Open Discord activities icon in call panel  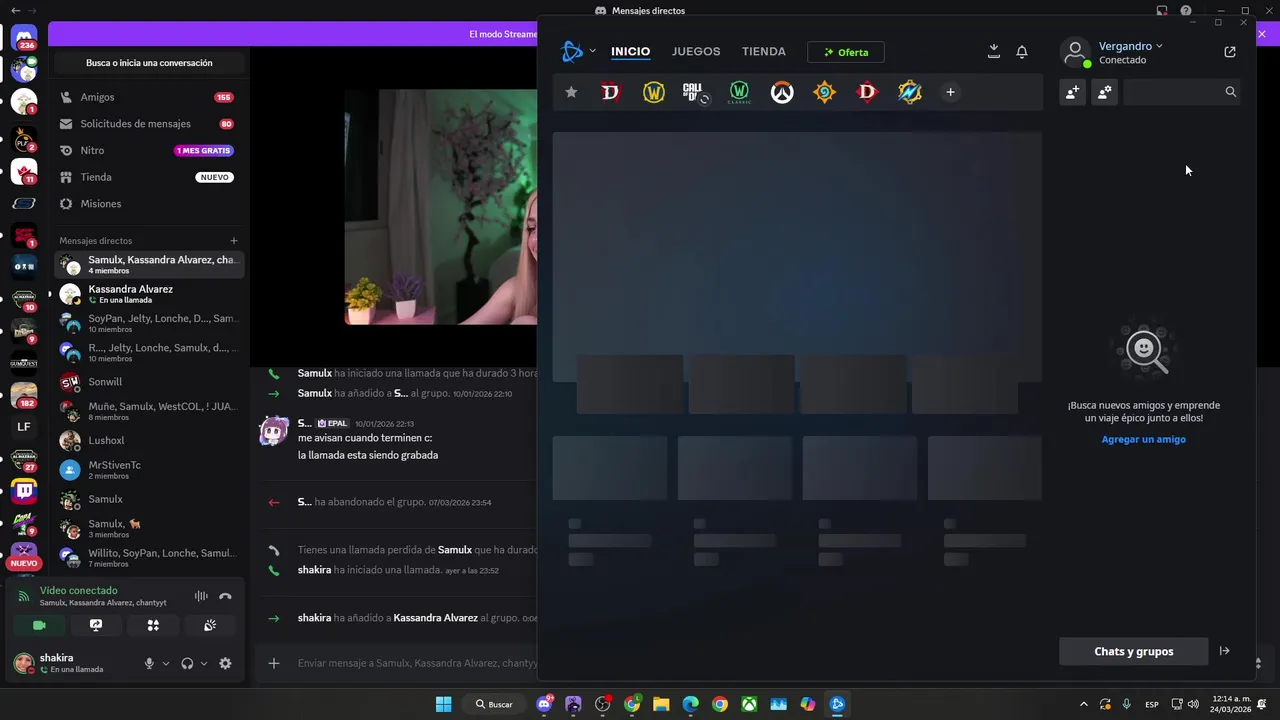tap(153, 625)
